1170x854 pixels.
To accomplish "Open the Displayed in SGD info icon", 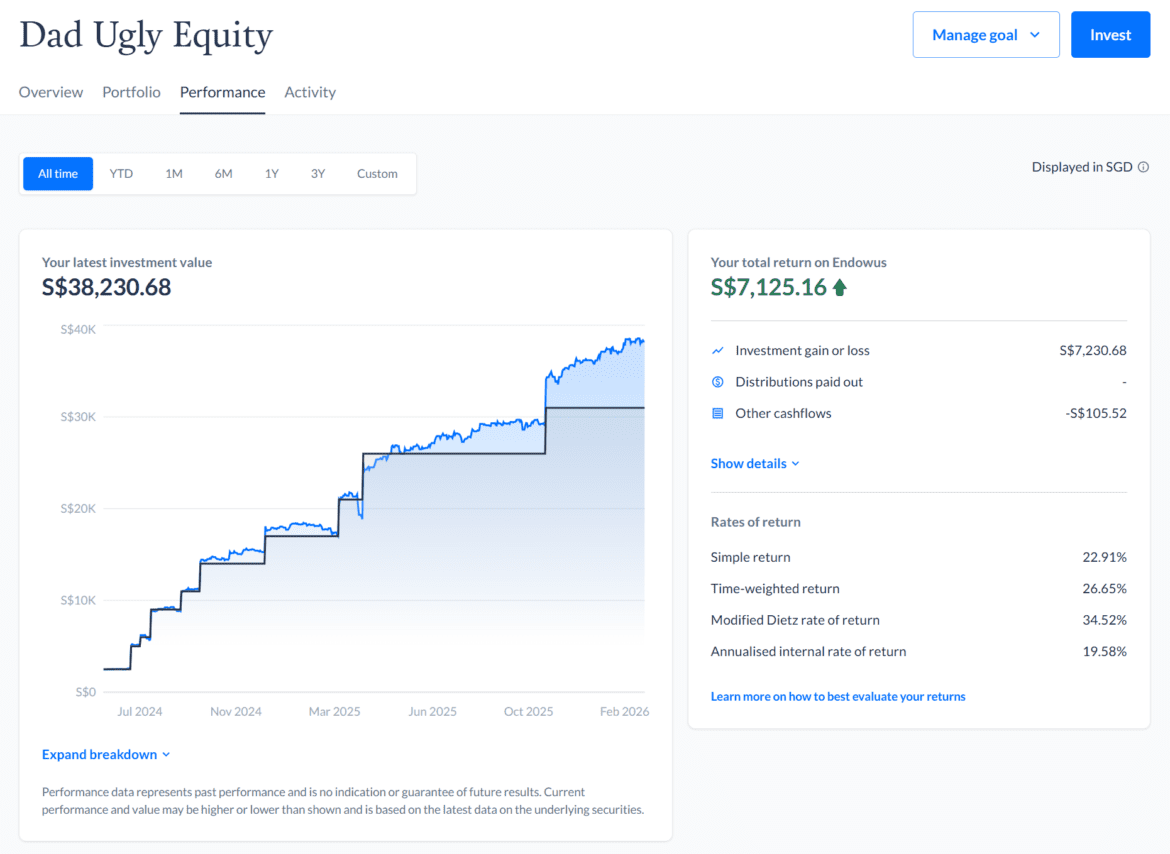I will click(1143, 167).
